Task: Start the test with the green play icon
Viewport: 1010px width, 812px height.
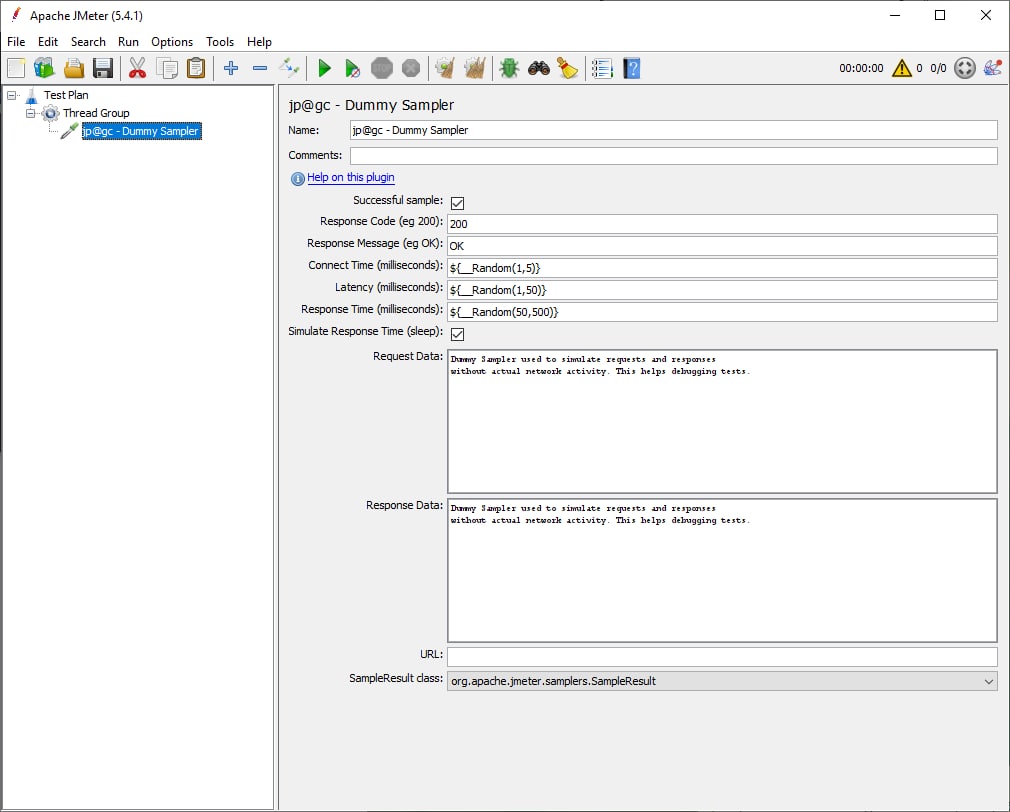Action: click(324, 68)
